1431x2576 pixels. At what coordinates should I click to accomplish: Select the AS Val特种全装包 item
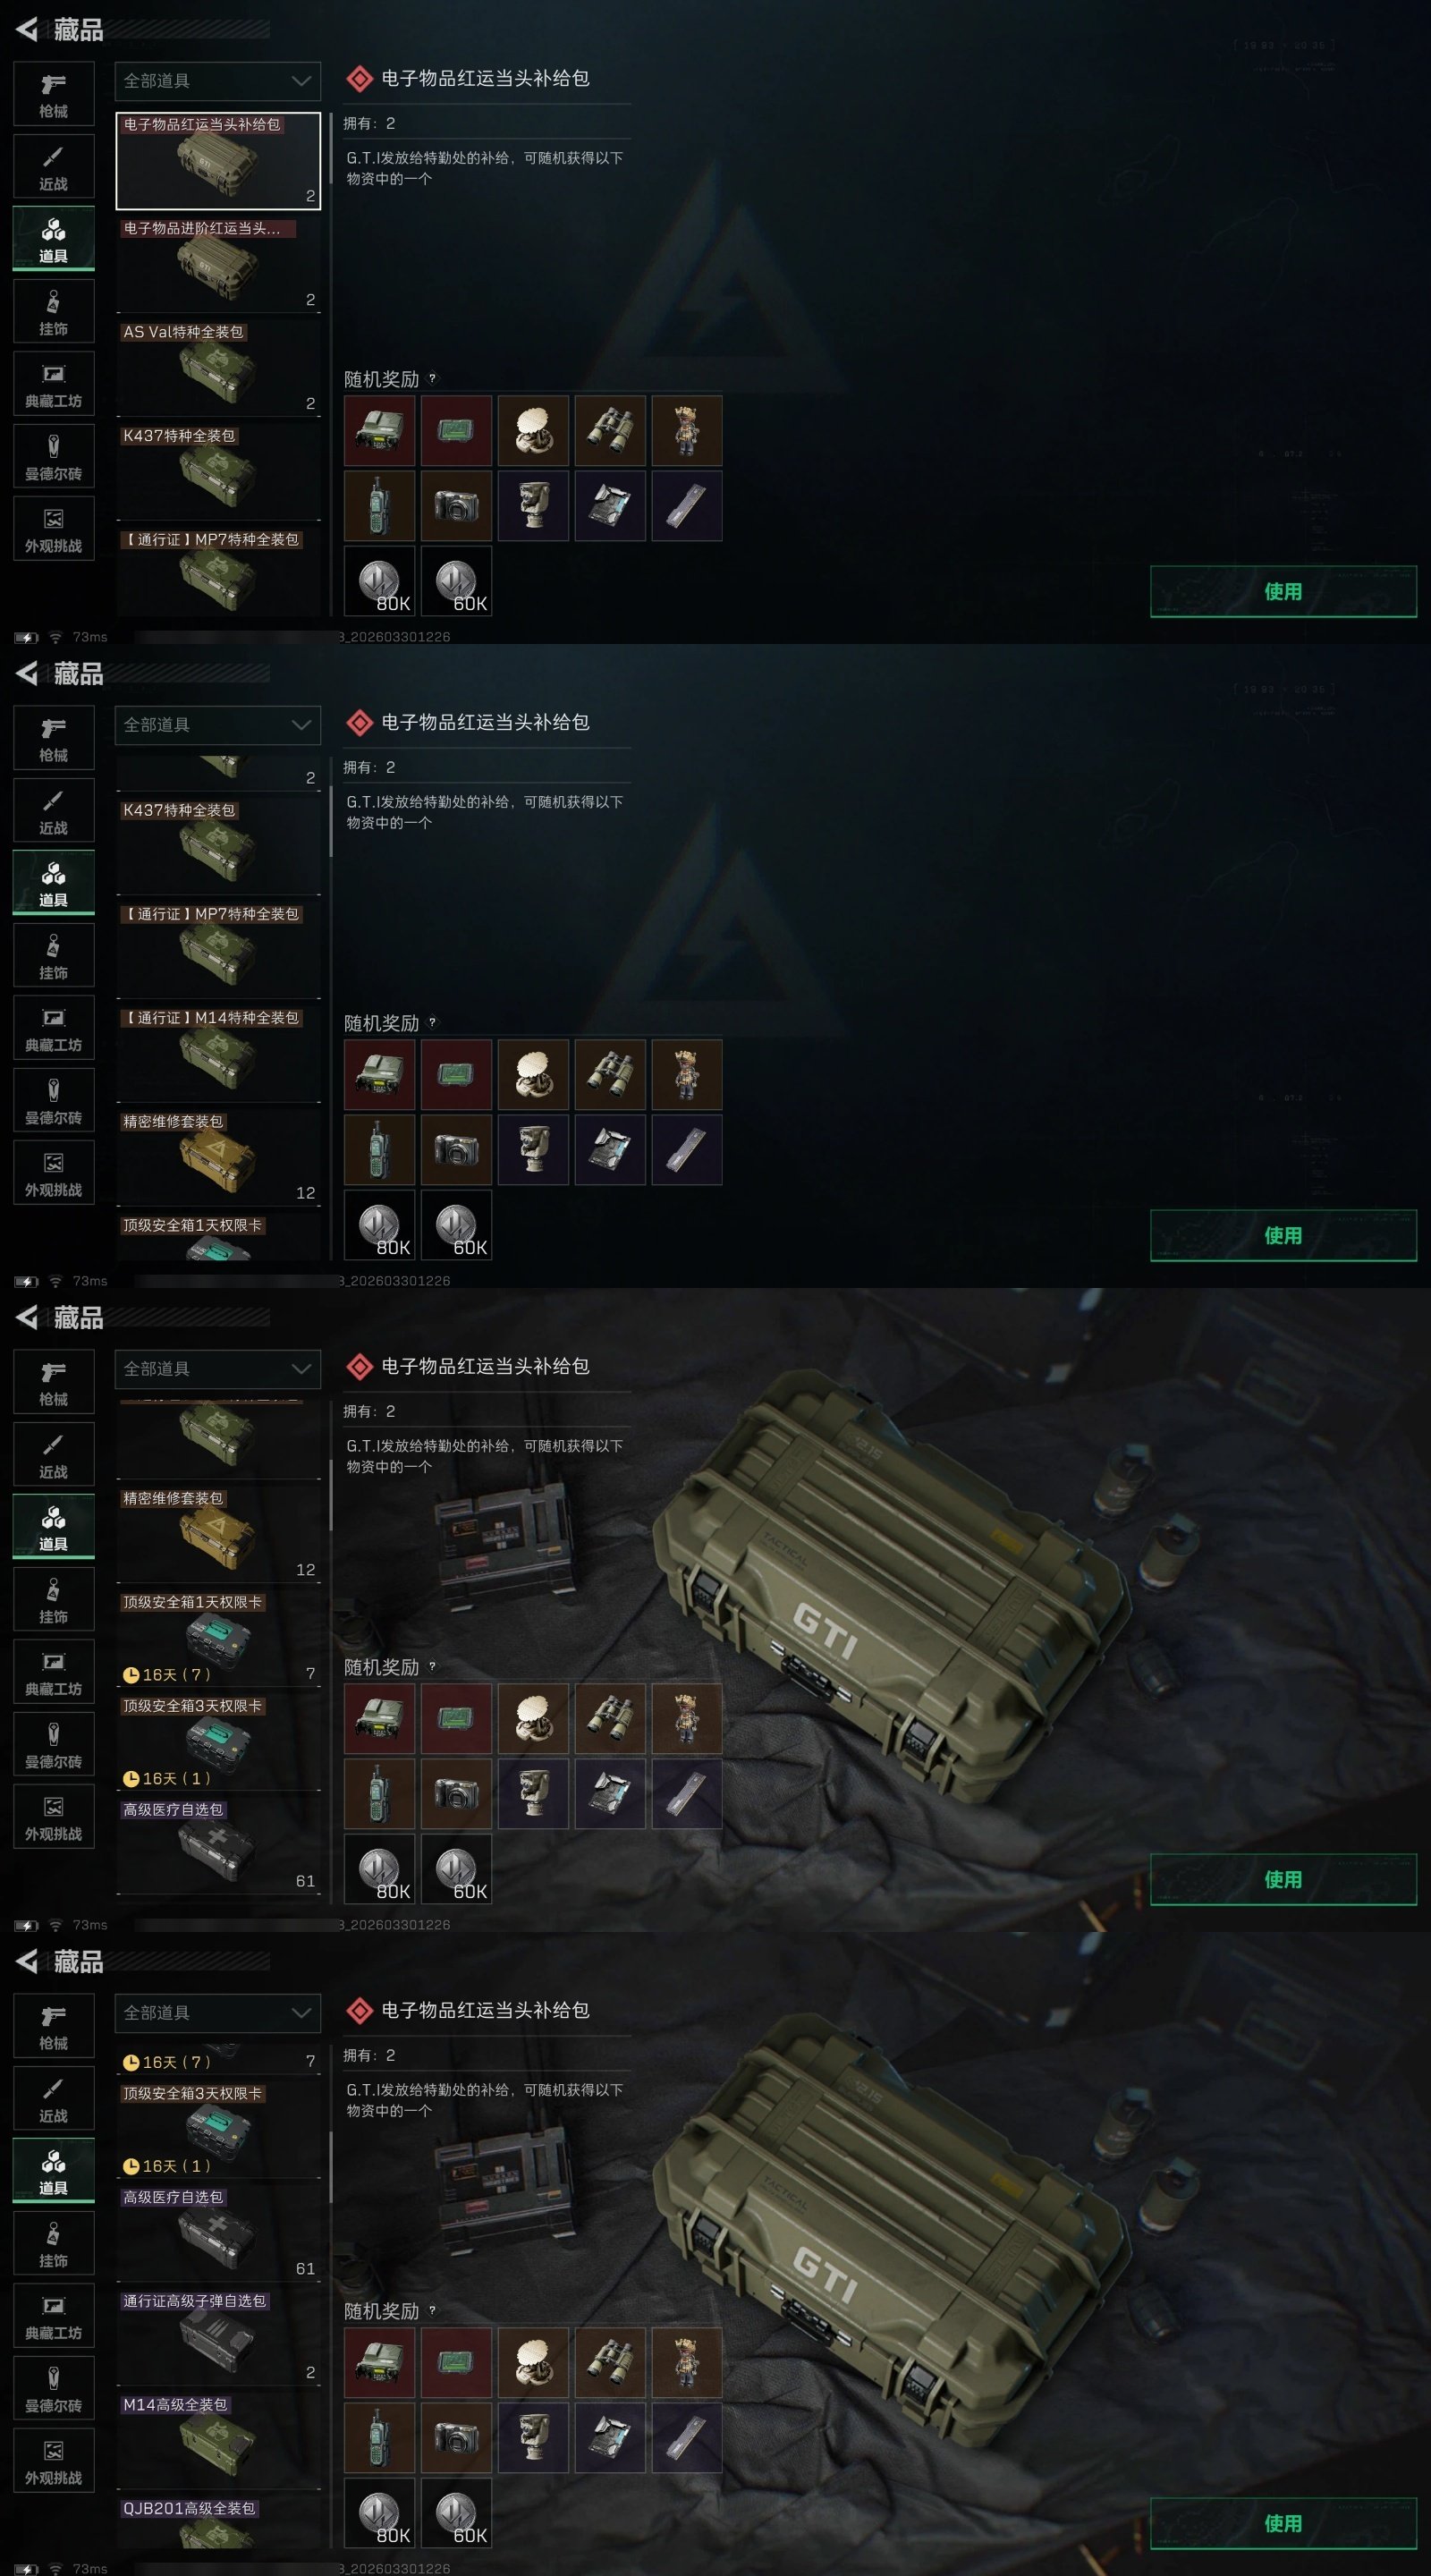(218, 367)
